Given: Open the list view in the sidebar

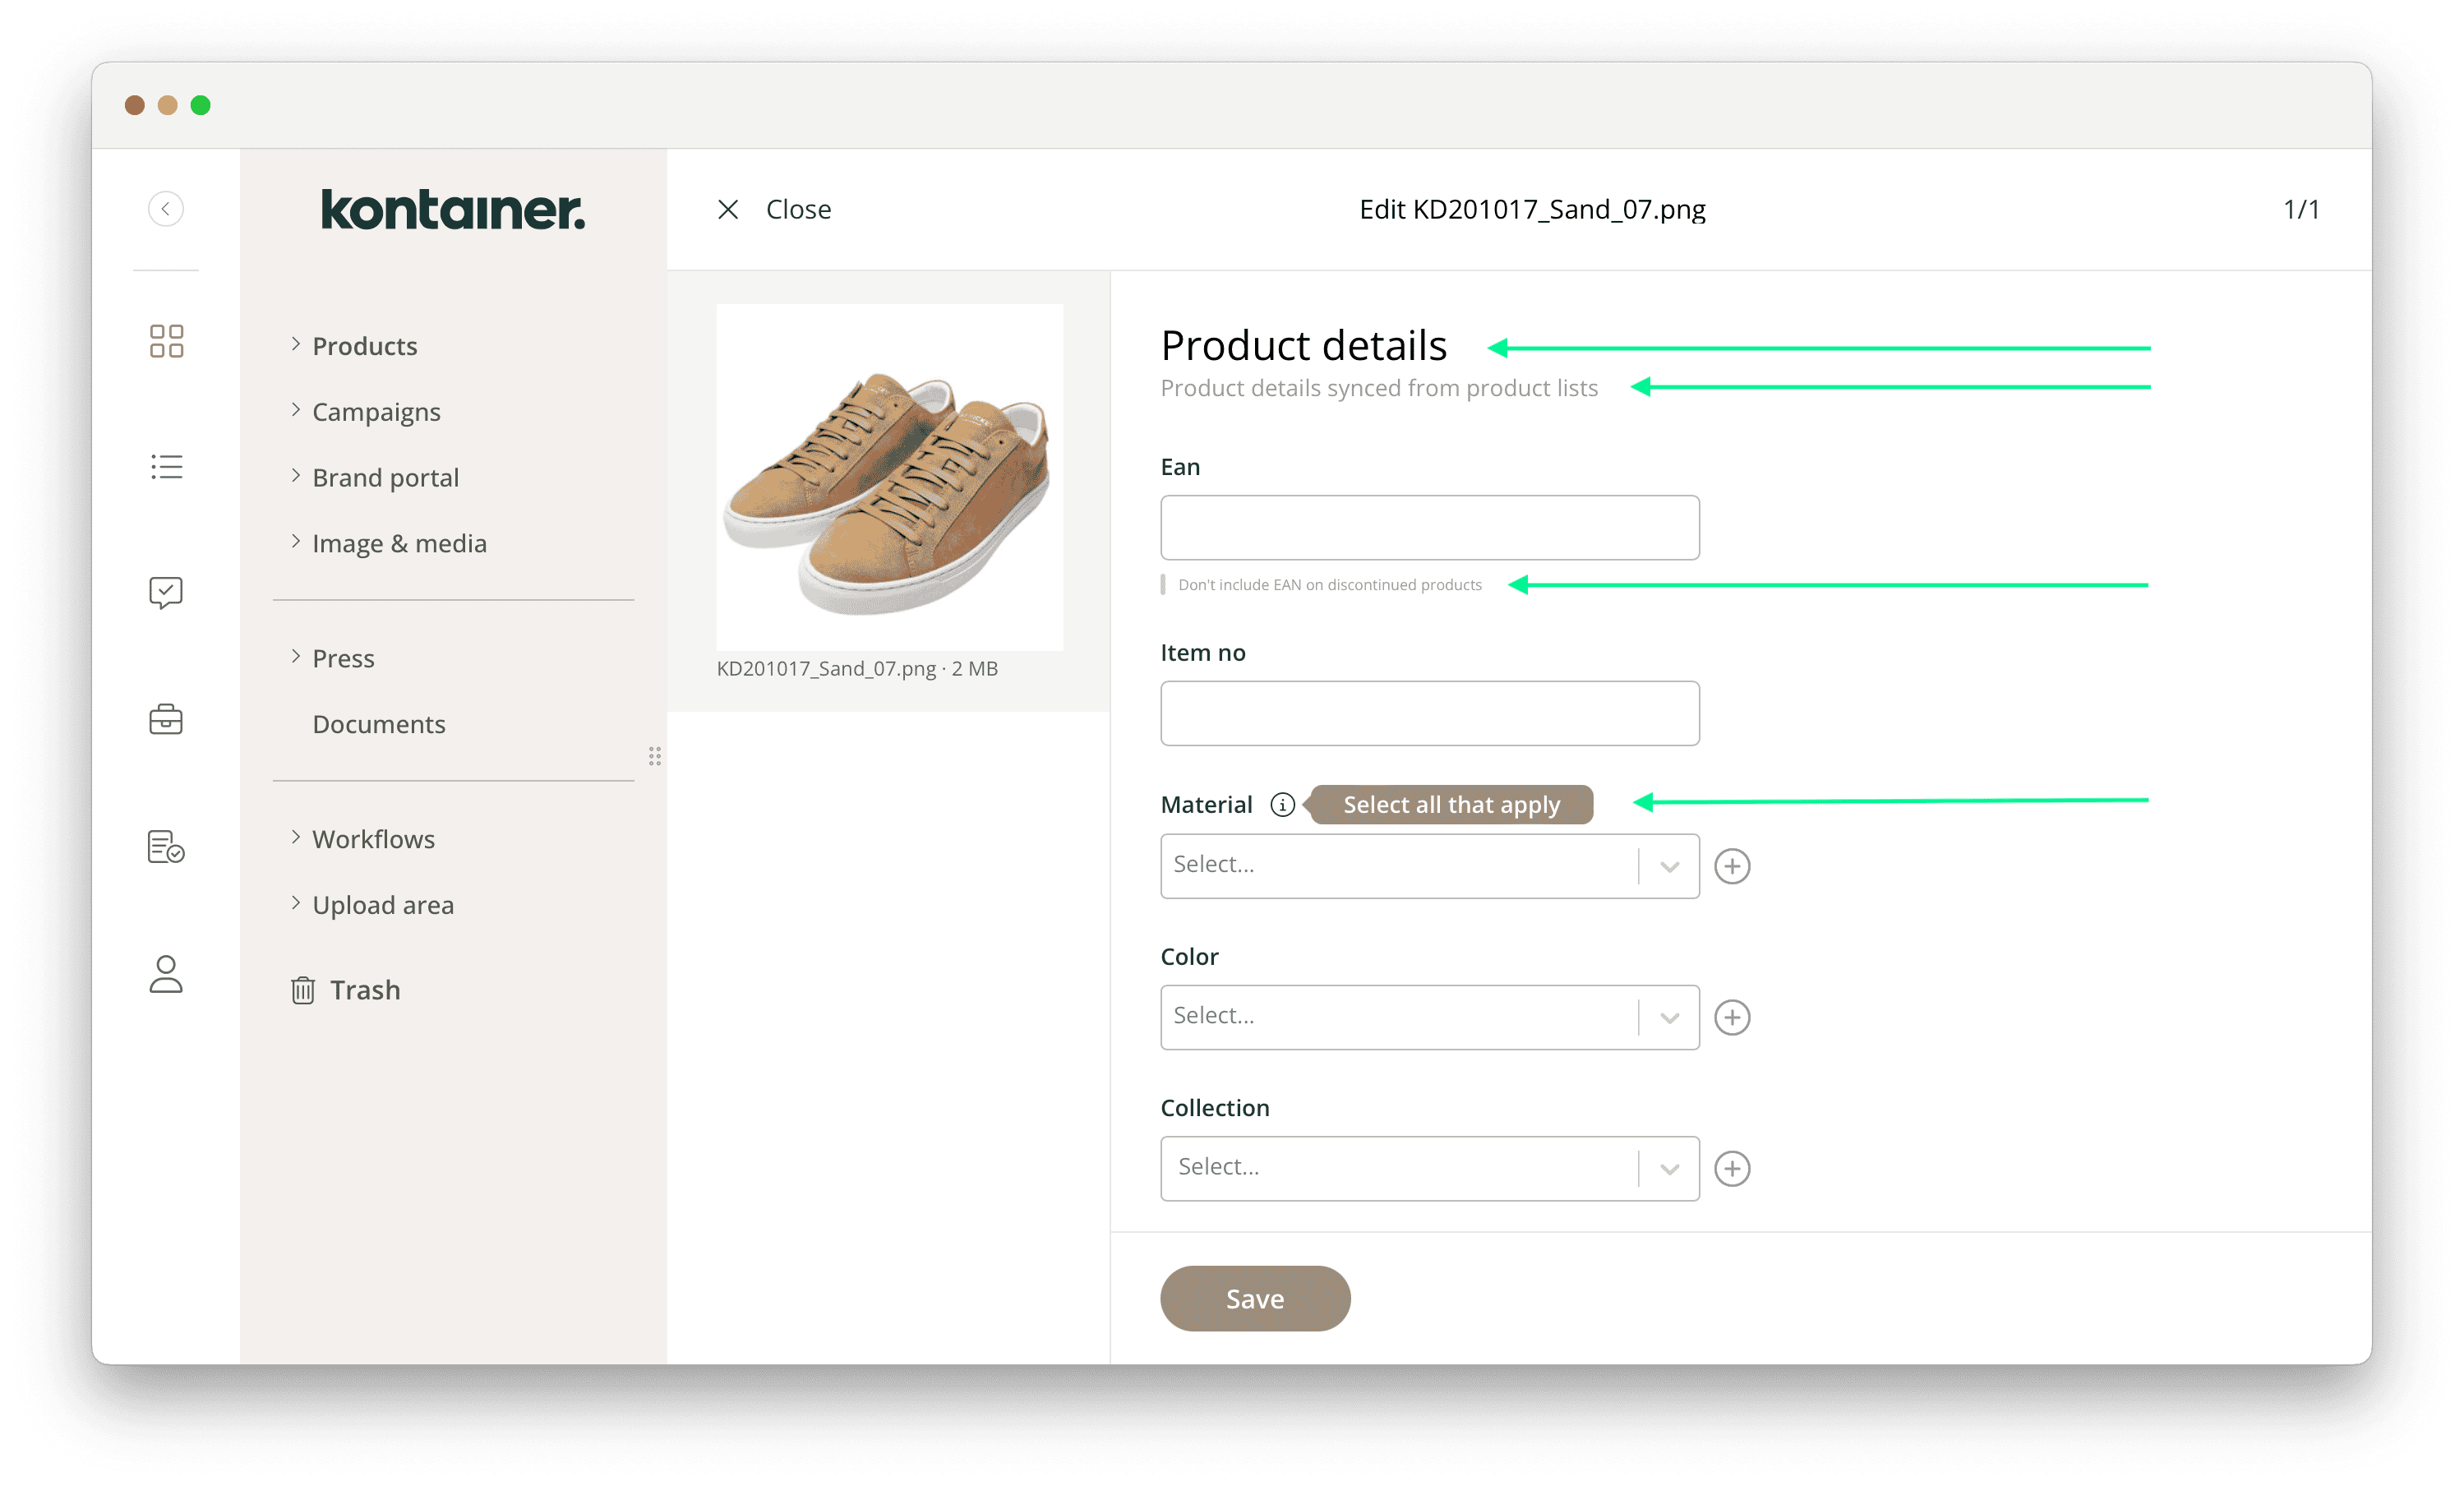Looking at the screenshot, I should tap(166, 466).
